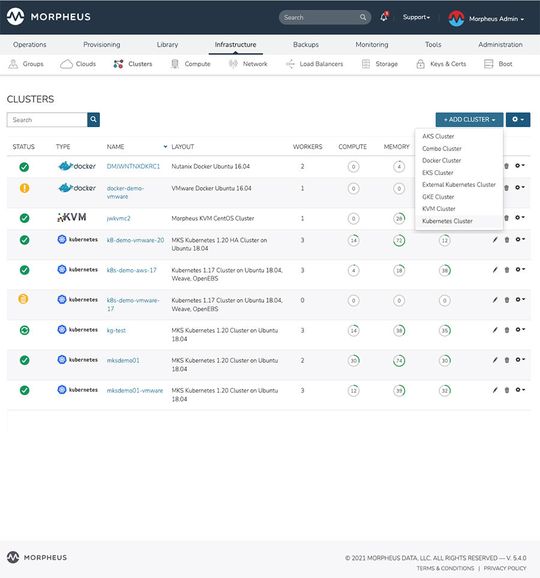Open the docker-demo-vmware cluster link
This screenshot has height=578, width=540.
point(125,192)
